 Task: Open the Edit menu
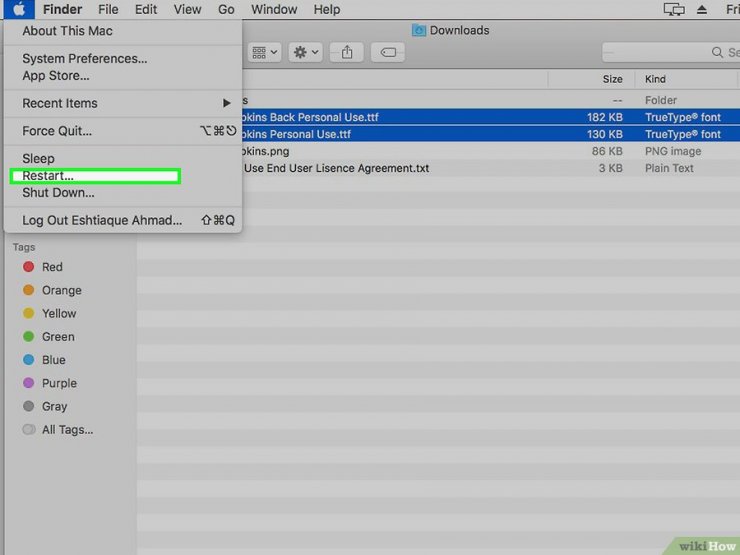coord(146,9)
